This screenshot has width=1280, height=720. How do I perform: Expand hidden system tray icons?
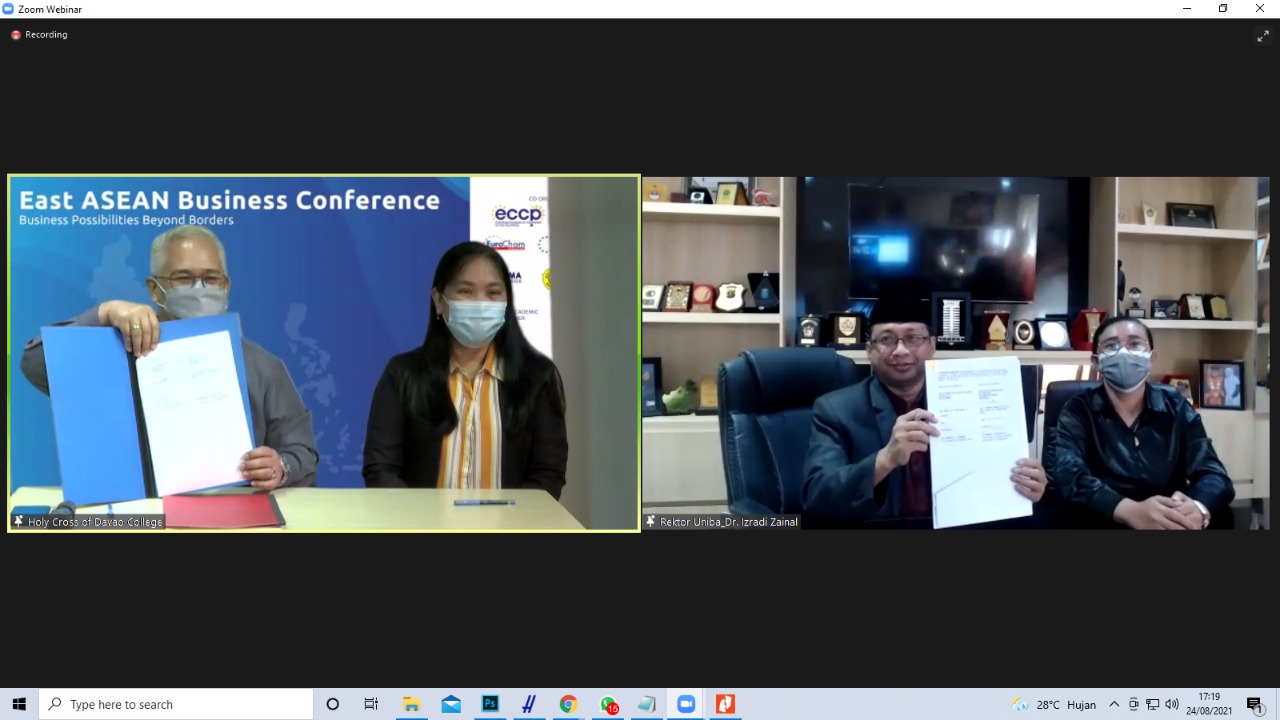(x=1114, y=704)
